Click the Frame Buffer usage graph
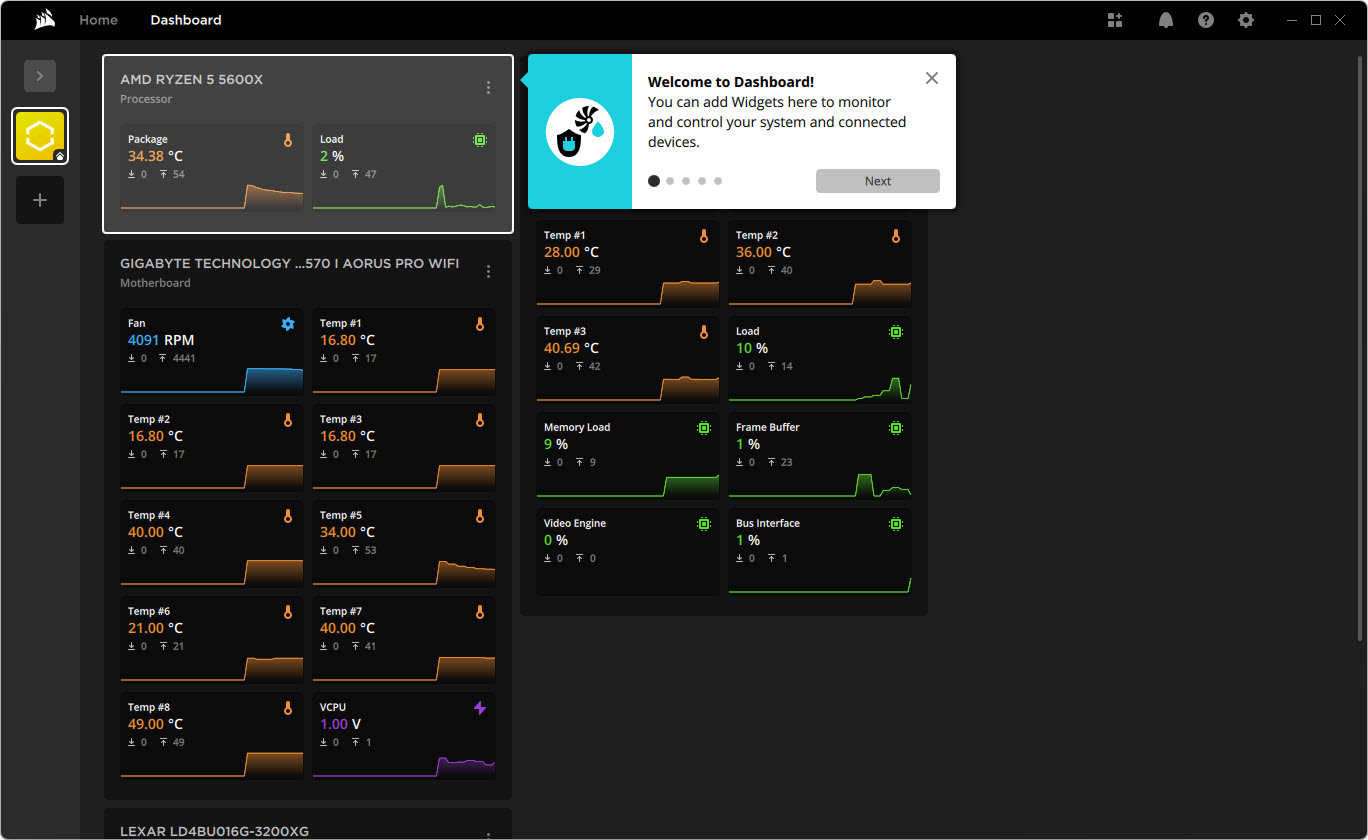1368x840 pixels. pos(820,485)
